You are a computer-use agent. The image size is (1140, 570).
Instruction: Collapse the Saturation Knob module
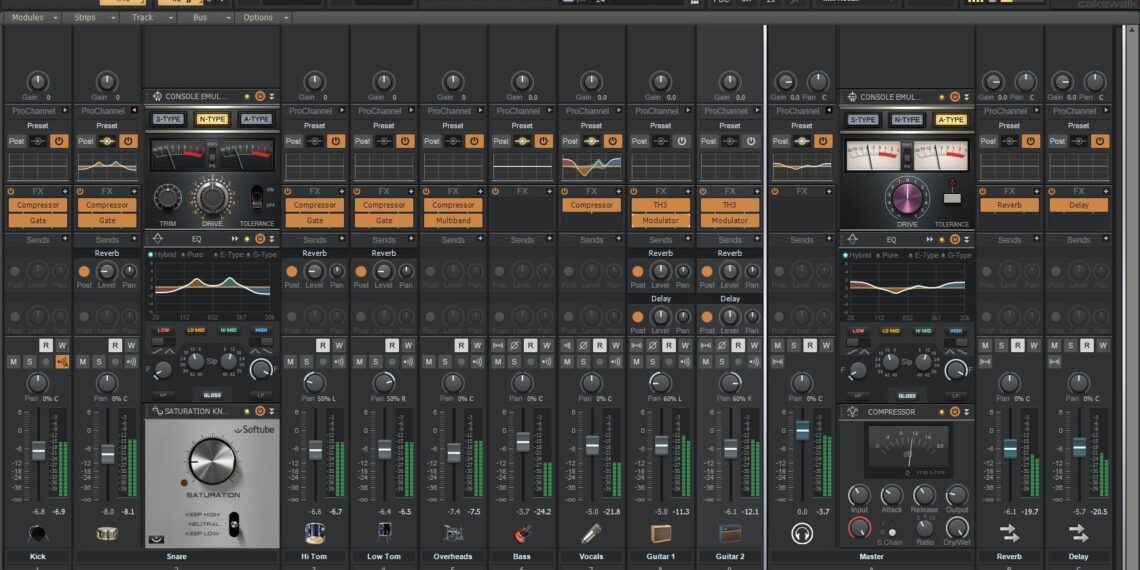point(271,411)
